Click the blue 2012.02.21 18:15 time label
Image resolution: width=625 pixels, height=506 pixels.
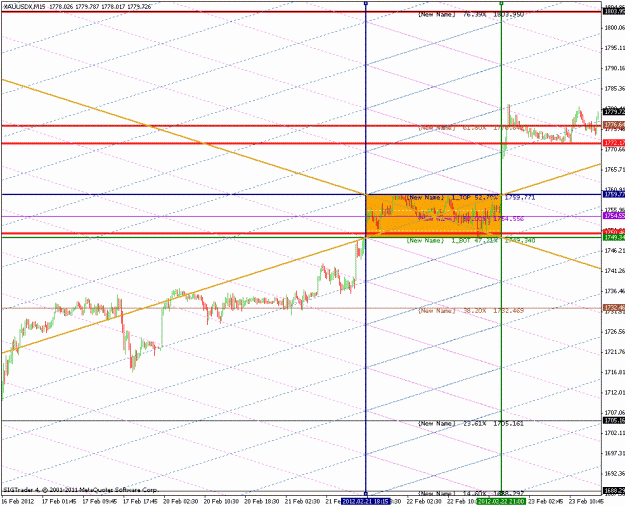coord(366,501)
